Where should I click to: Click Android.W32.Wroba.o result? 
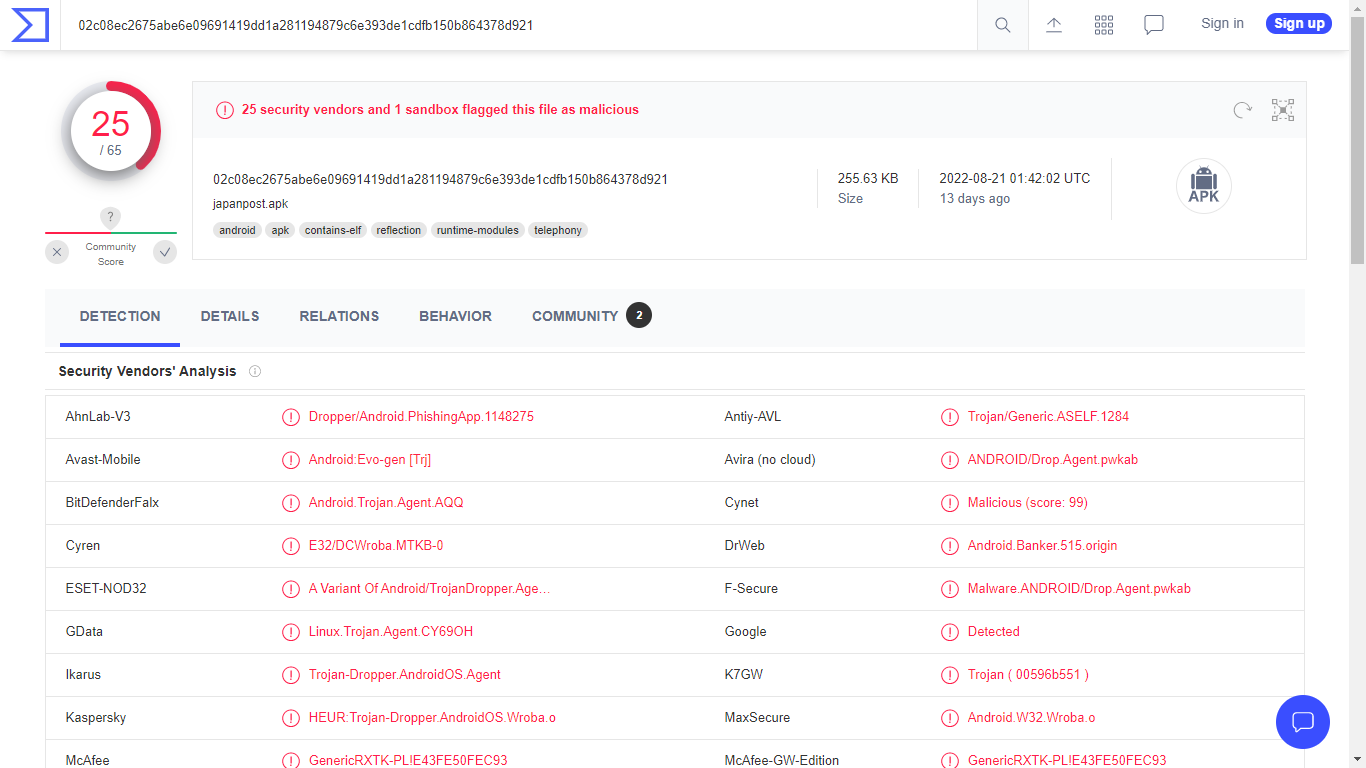(x=1032, y=718)
